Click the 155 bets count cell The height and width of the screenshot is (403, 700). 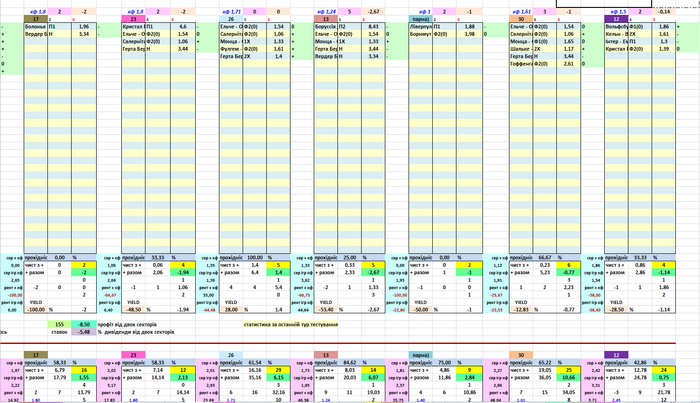point(59,324)
